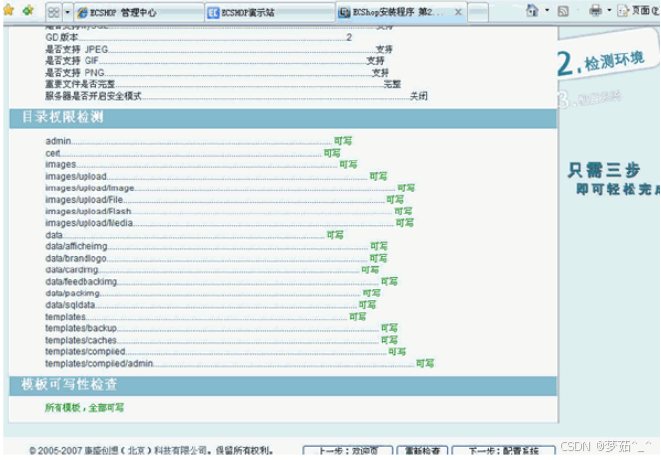This screenshot has height=460, width=661.
Task: Click the 2.检测环境 step label
Action: 601,63
